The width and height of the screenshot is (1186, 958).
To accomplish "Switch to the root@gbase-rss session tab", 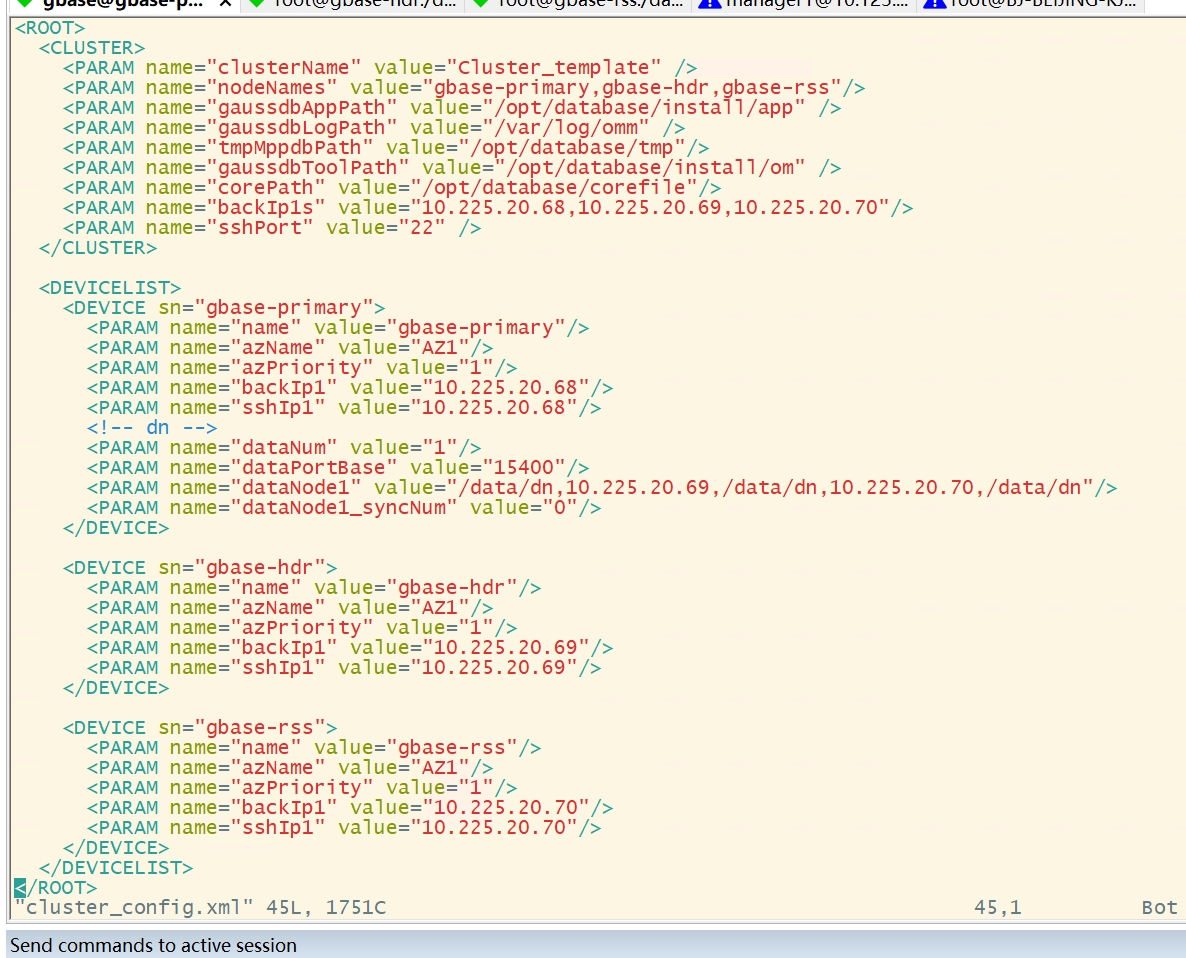I will pos(579,4).
